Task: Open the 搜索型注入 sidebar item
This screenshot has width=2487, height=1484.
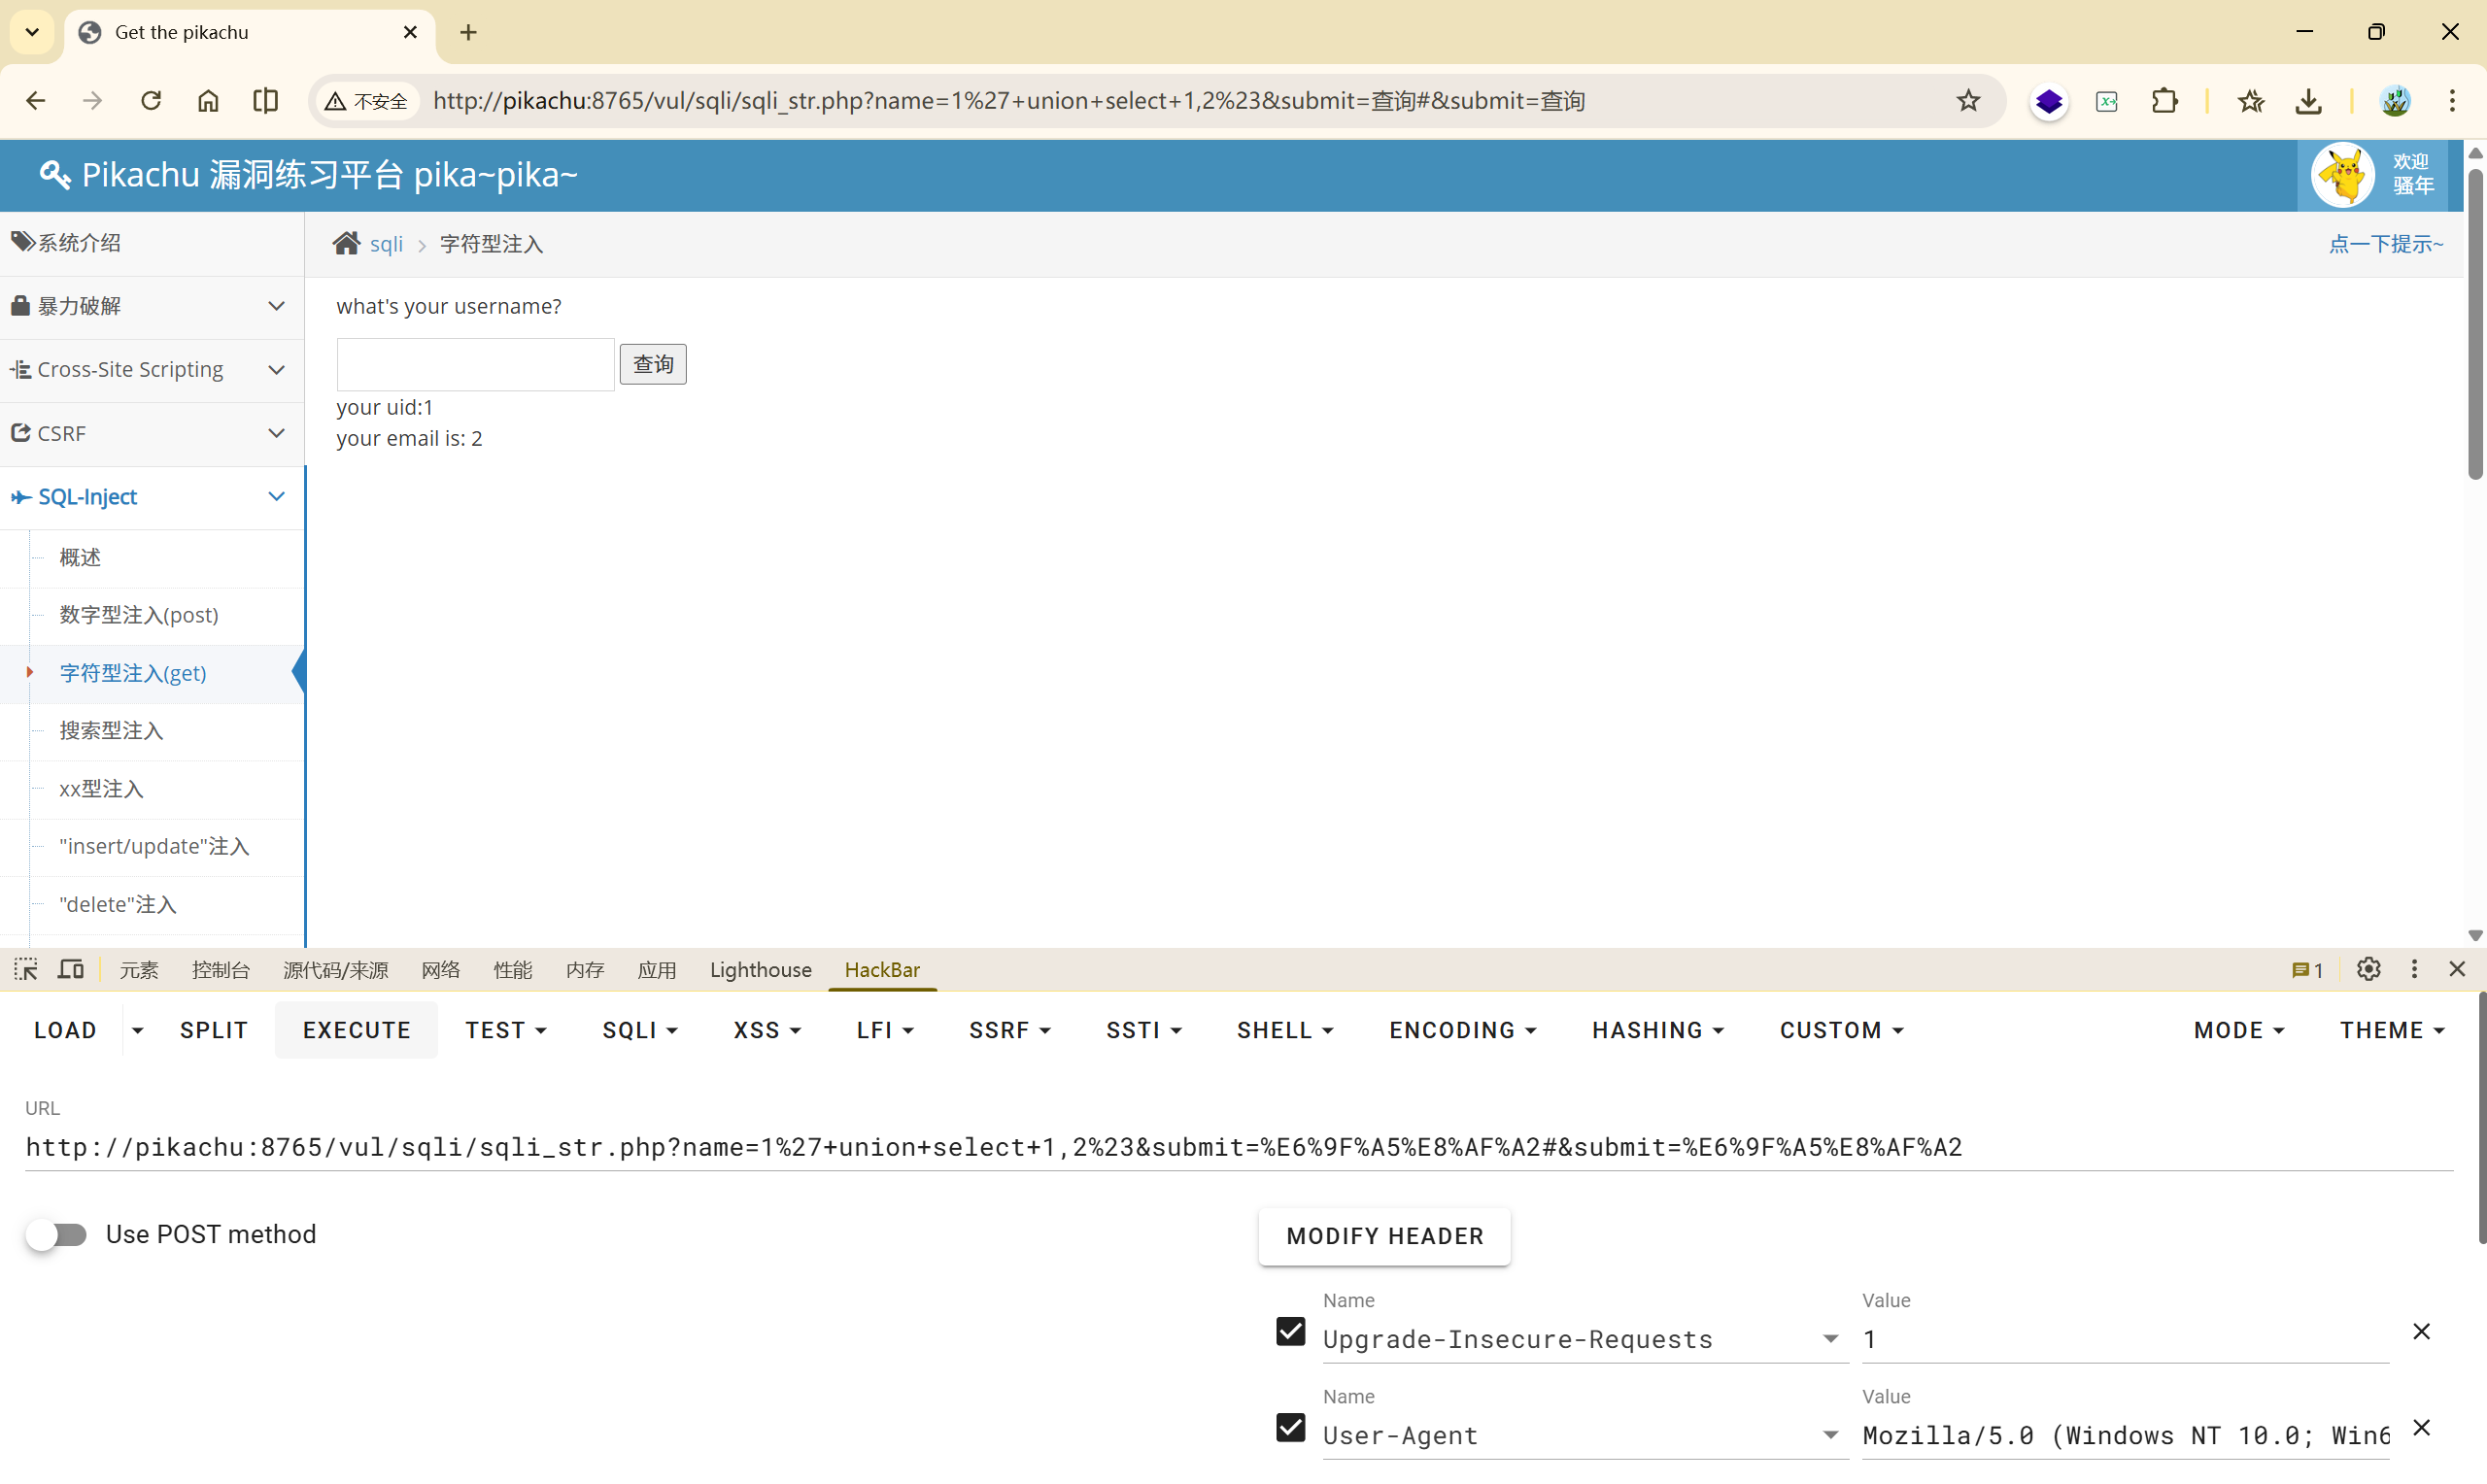Action: [111, 731]
